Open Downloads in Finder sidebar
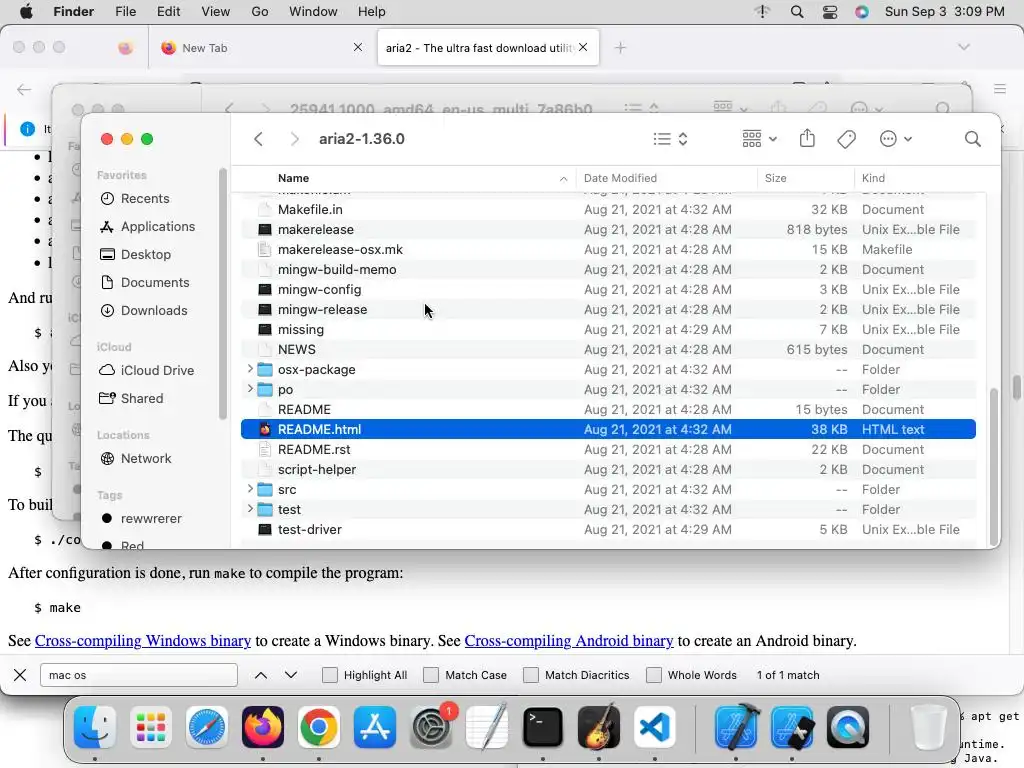 coord(155,311)
